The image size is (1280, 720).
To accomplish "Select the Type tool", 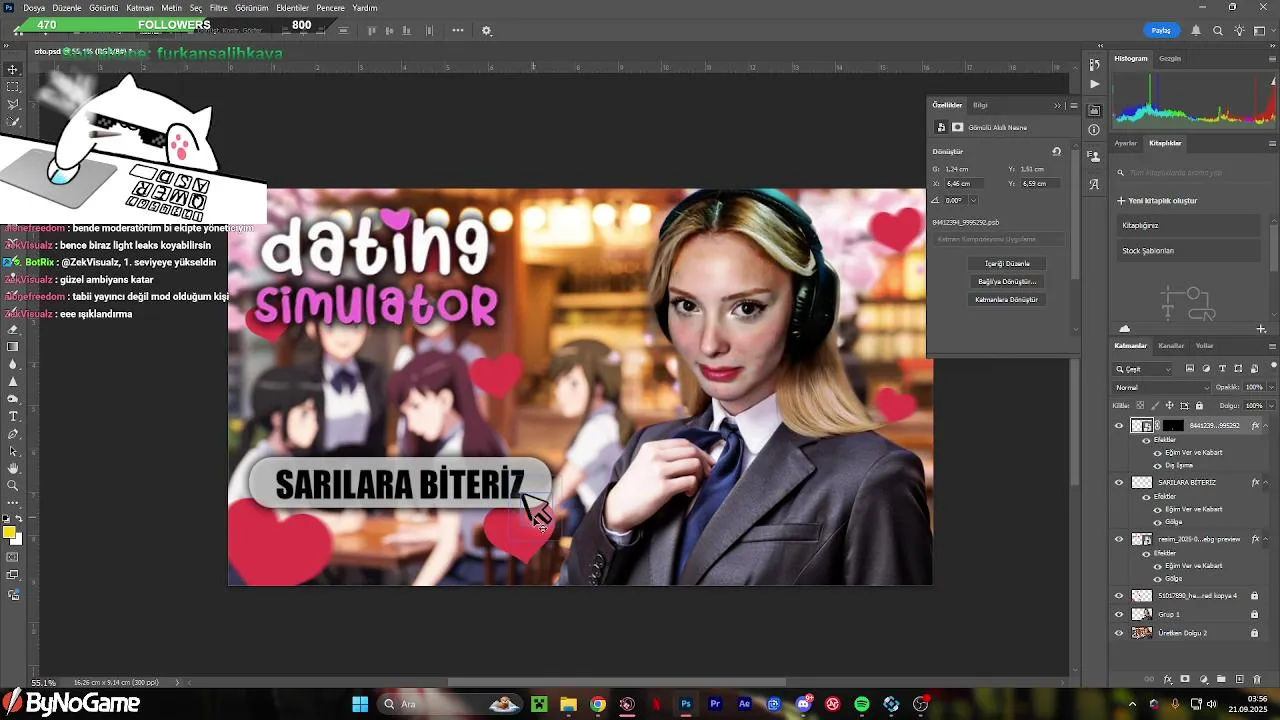I will [13, 416].
